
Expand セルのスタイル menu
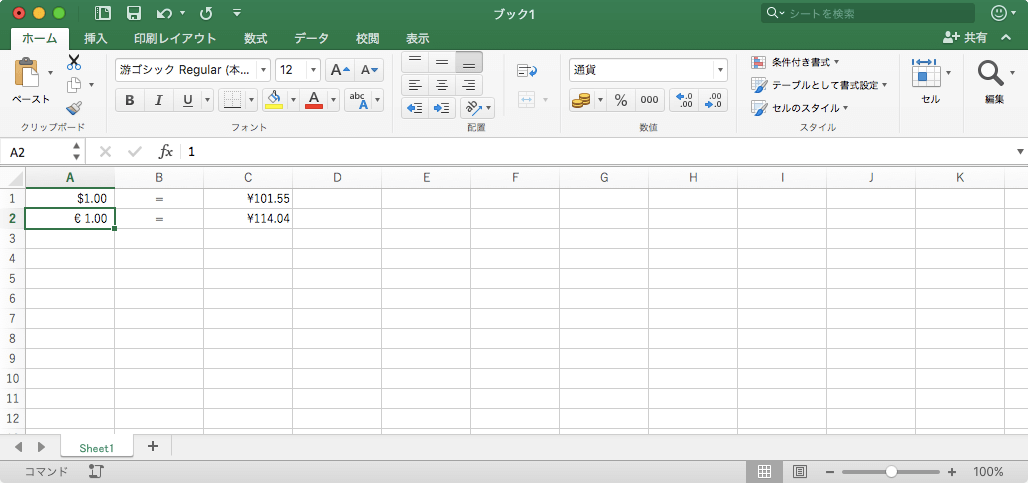pos(799,107)
